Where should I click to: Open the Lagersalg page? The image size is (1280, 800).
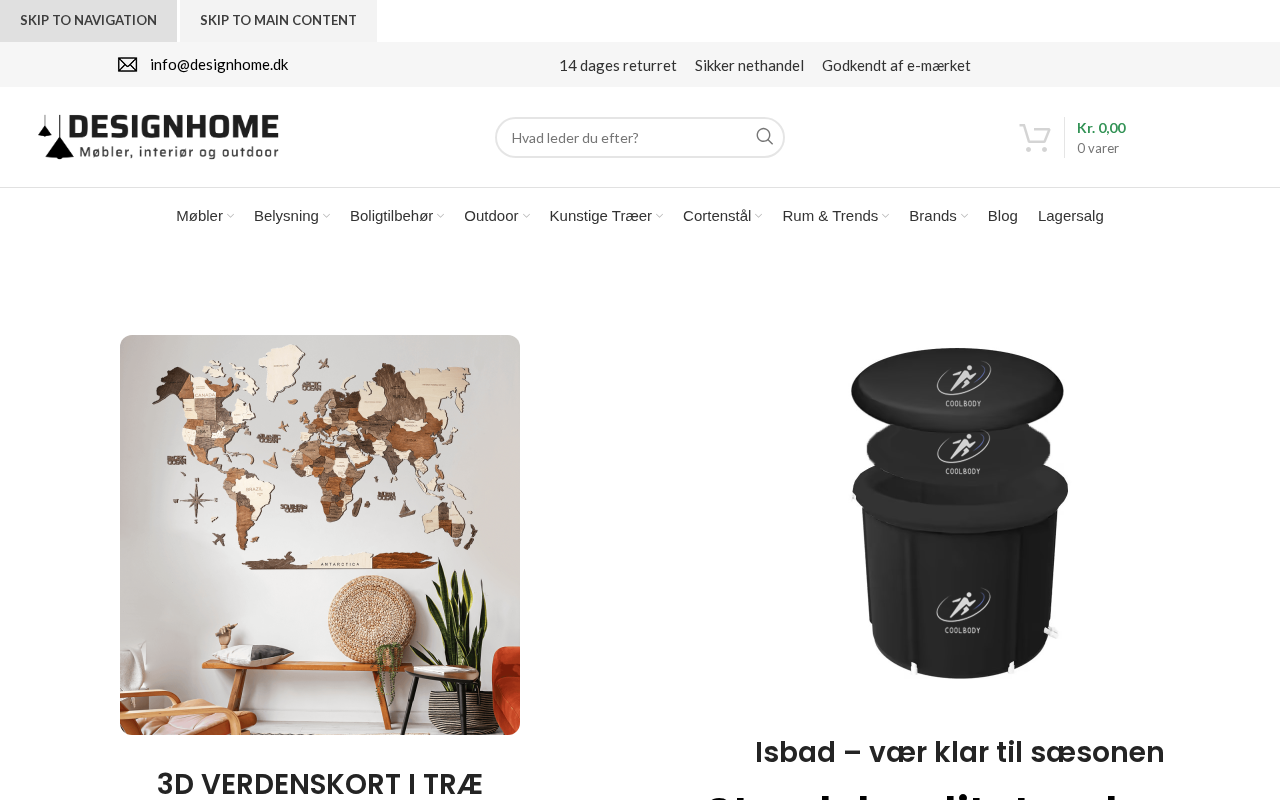click(x=1071, y=216)
